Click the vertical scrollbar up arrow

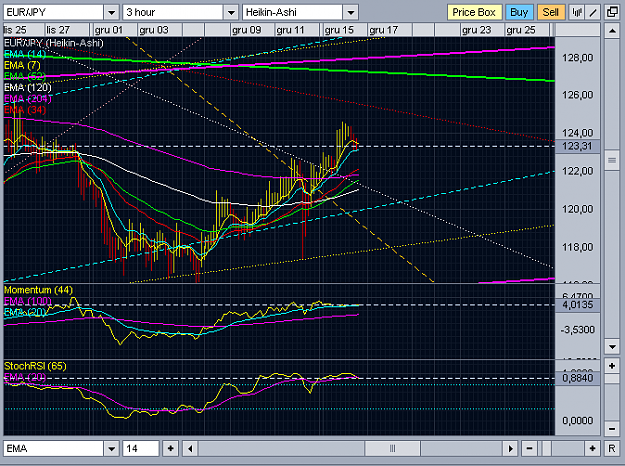click(x=612, y=31)
